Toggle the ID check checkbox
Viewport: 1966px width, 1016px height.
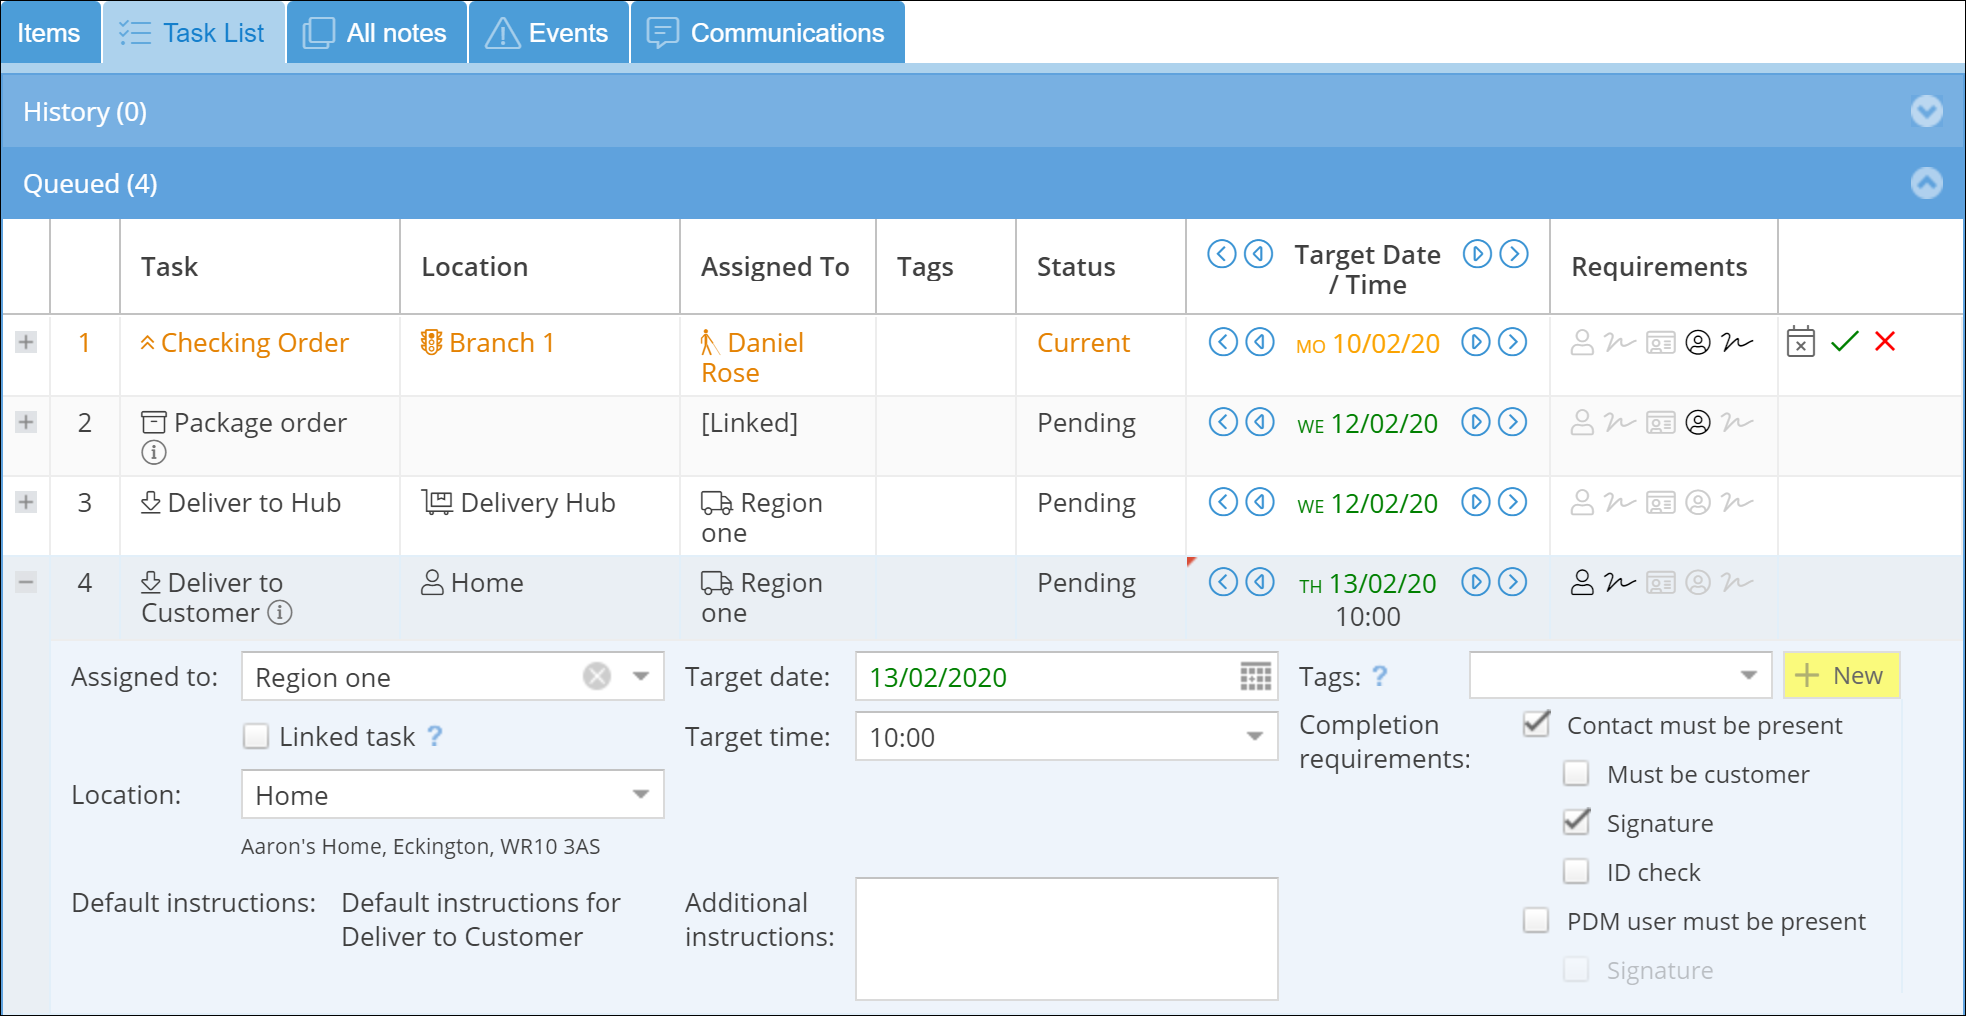click(x=1576, y=872)
